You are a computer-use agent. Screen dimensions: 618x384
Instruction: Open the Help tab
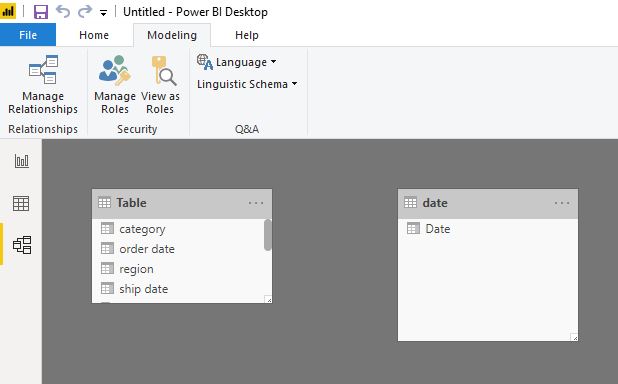(247, 35)
